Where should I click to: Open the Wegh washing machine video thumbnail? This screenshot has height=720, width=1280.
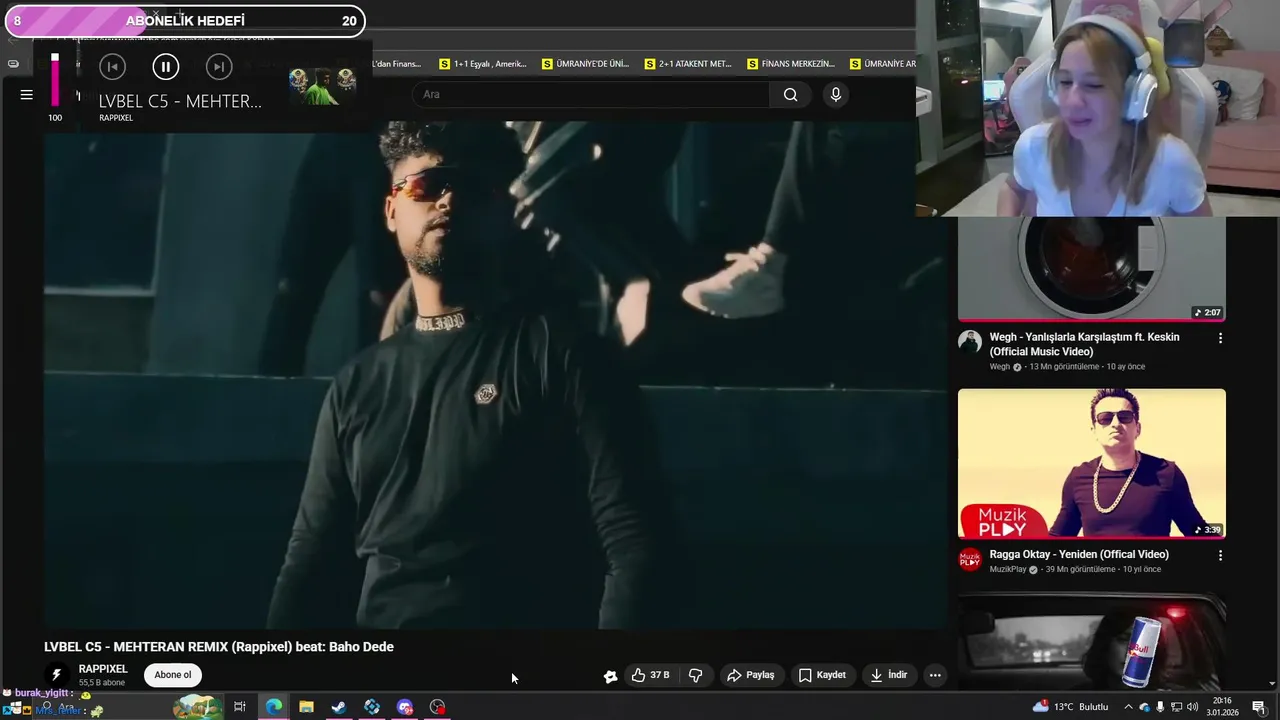click(1091, 269)
